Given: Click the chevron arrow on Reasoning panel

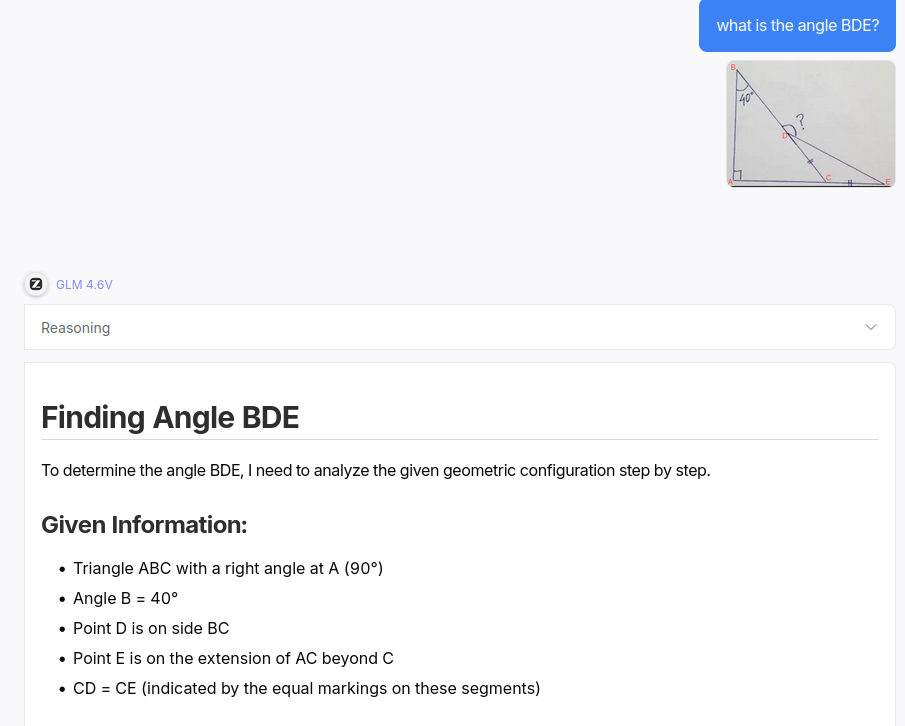Looking at the screenshot, I should pos(870,328).
